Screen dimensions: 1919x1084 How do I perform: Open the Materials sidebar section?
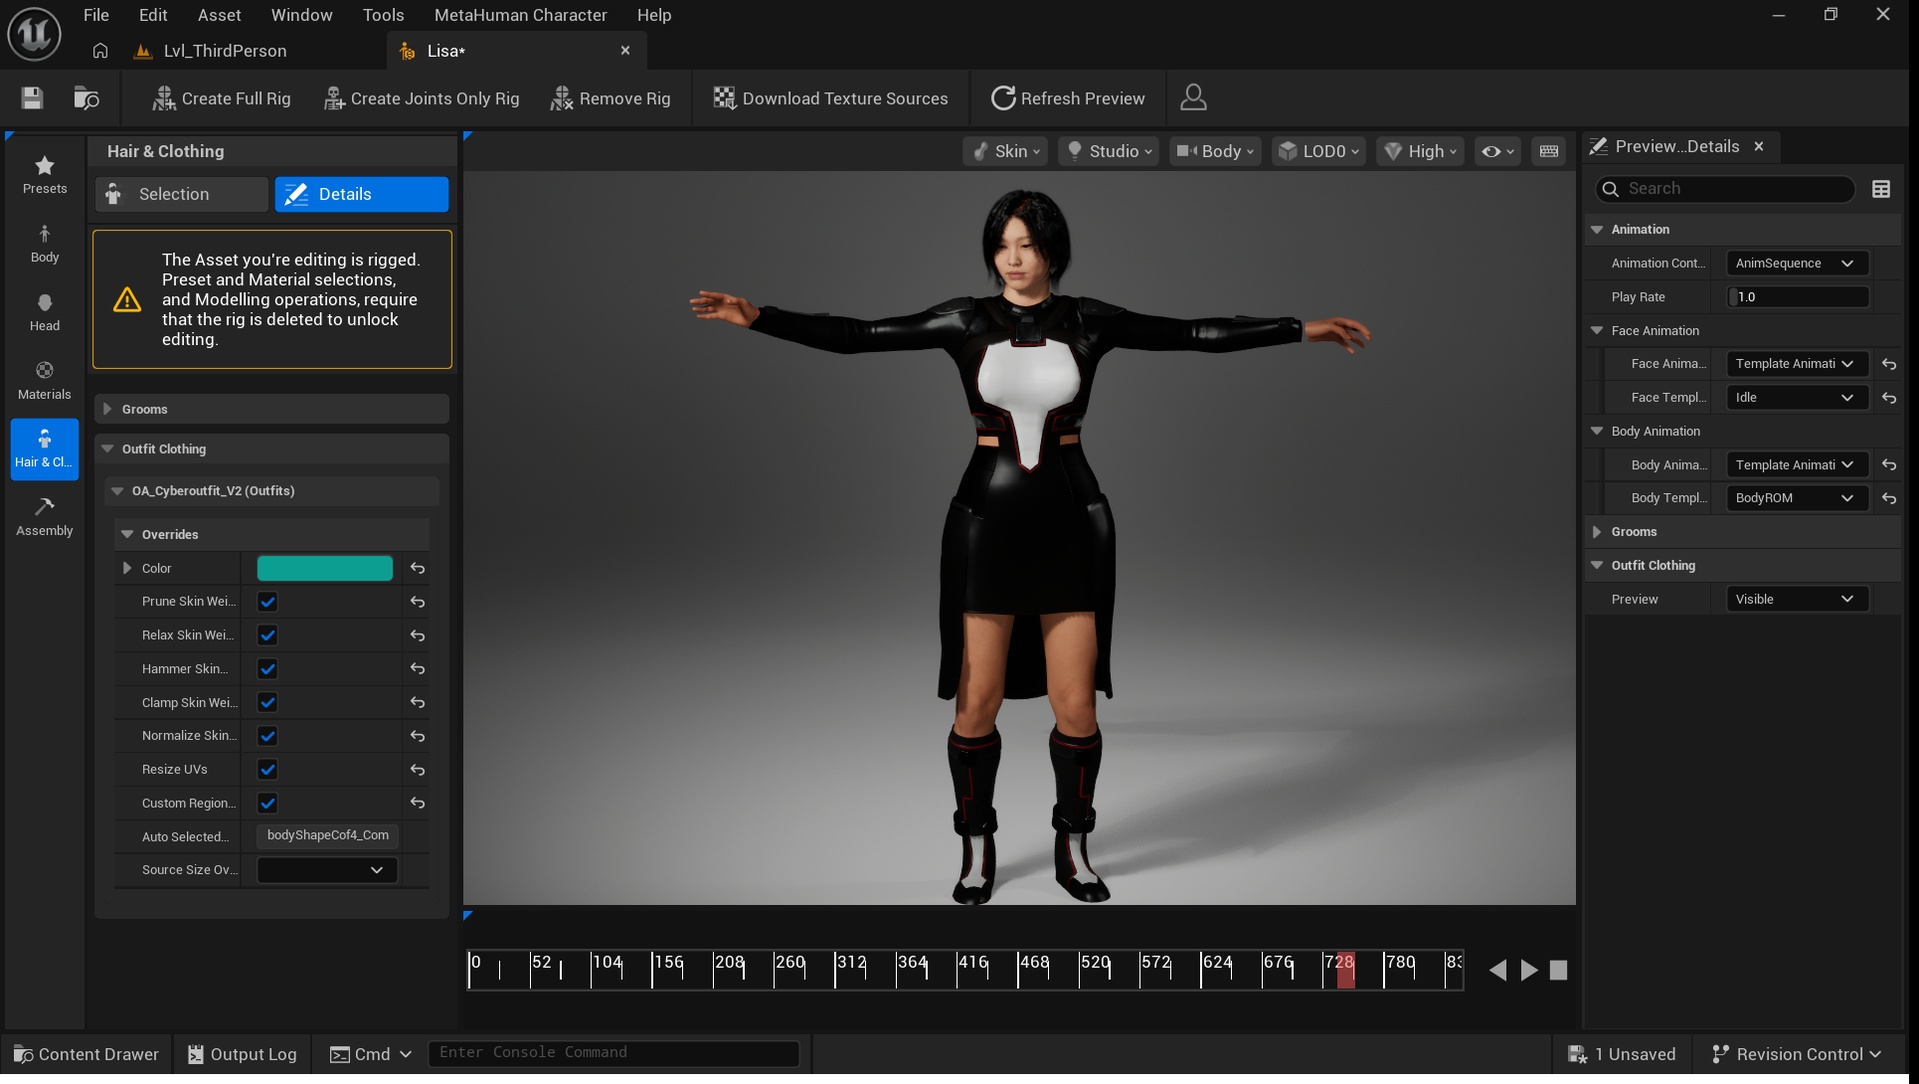45,381
